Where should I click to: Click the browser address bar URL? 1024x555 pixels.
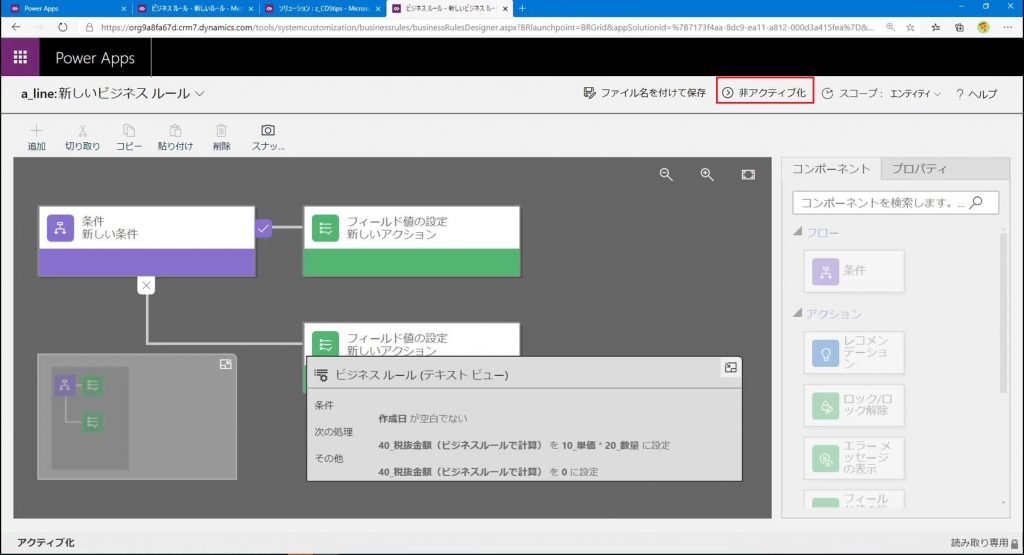(x=487, y=27)
